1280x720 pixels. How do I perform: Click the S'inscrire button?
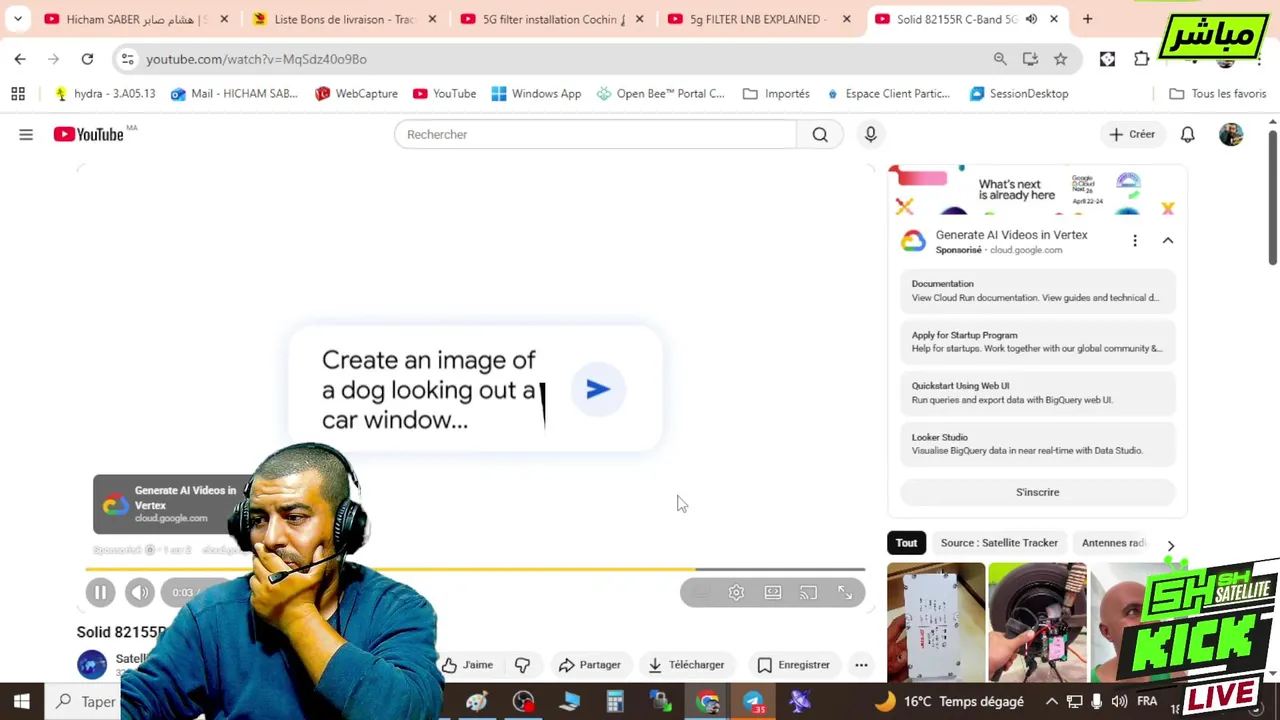(x=1037, y=492)
